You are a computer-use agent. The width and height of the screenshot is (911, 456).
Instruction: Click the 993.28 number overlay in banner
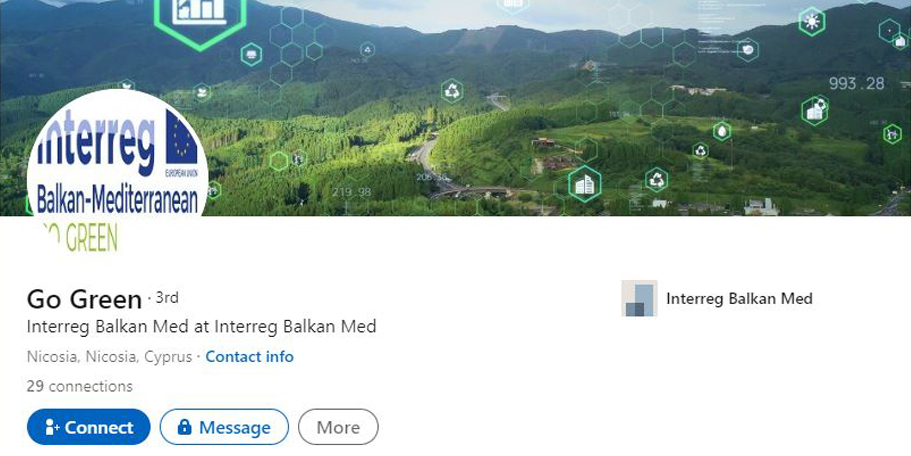[x=856, y=84]
